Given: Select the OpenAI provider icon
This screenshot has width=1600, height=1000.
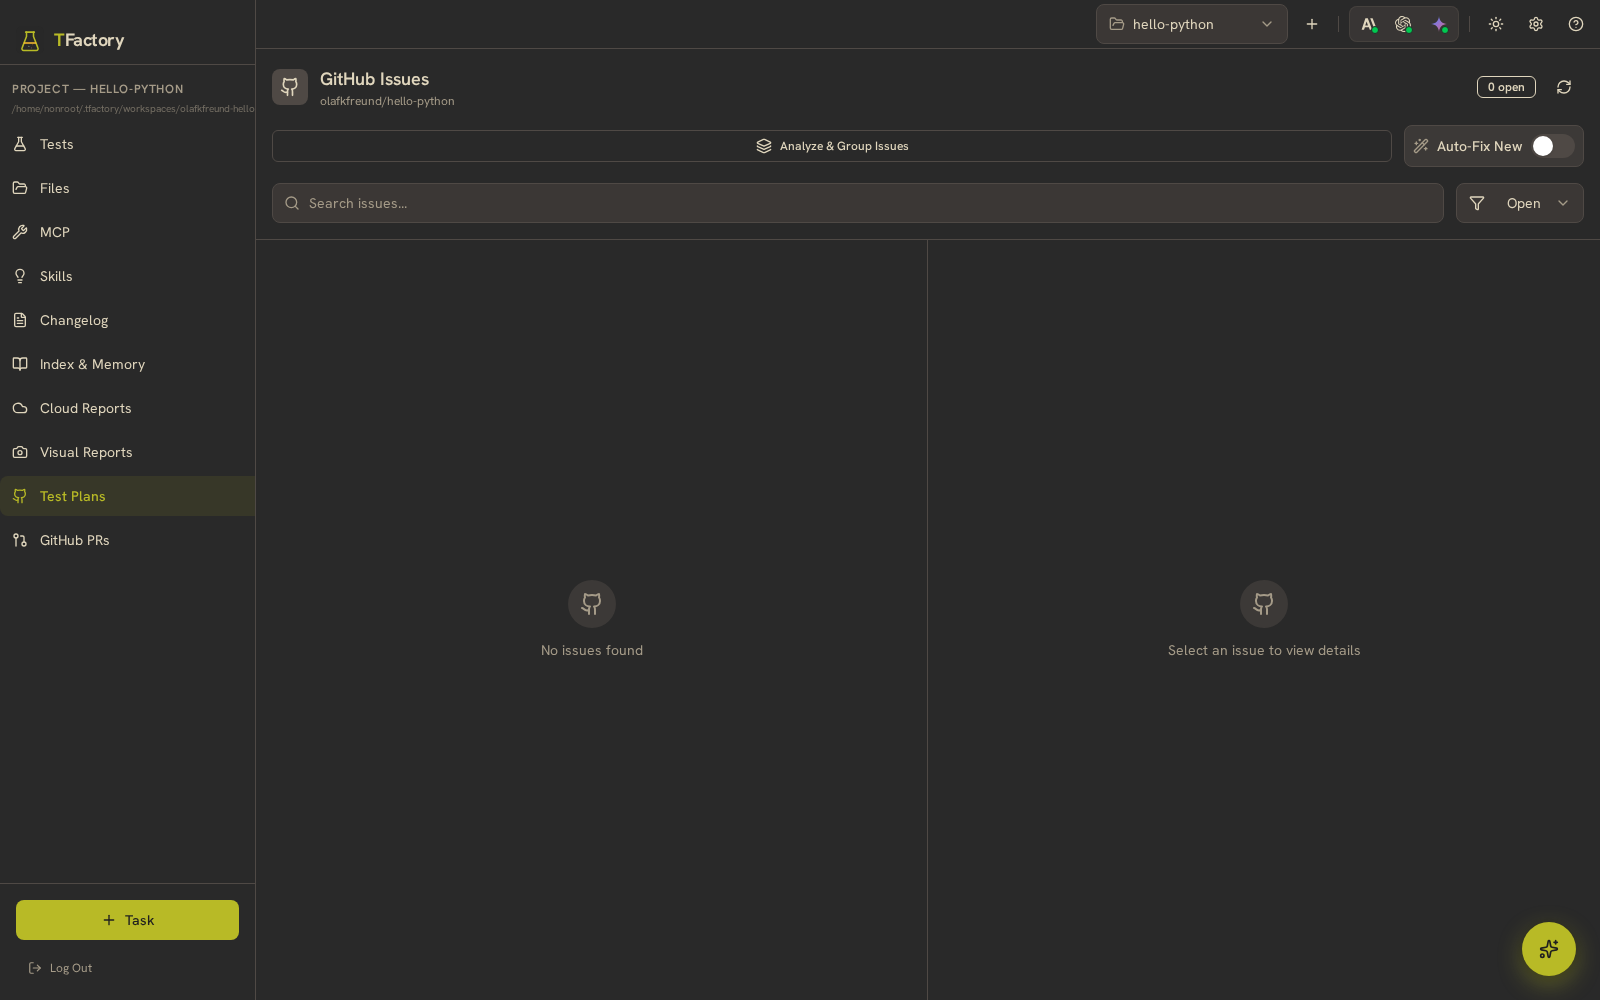Looking at the screenshot, I should 1403,24.
